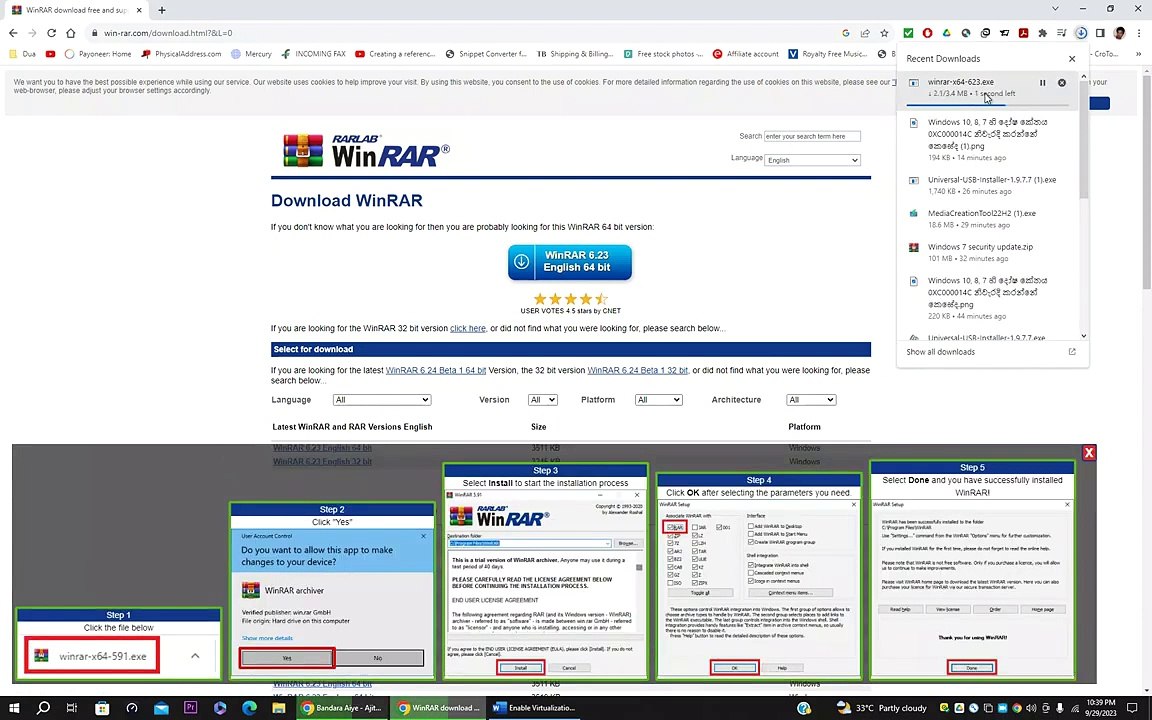Screen dimensions: 1152x720
Task: Open the Mercury bookmark
Action: click(x=251, y=54)
